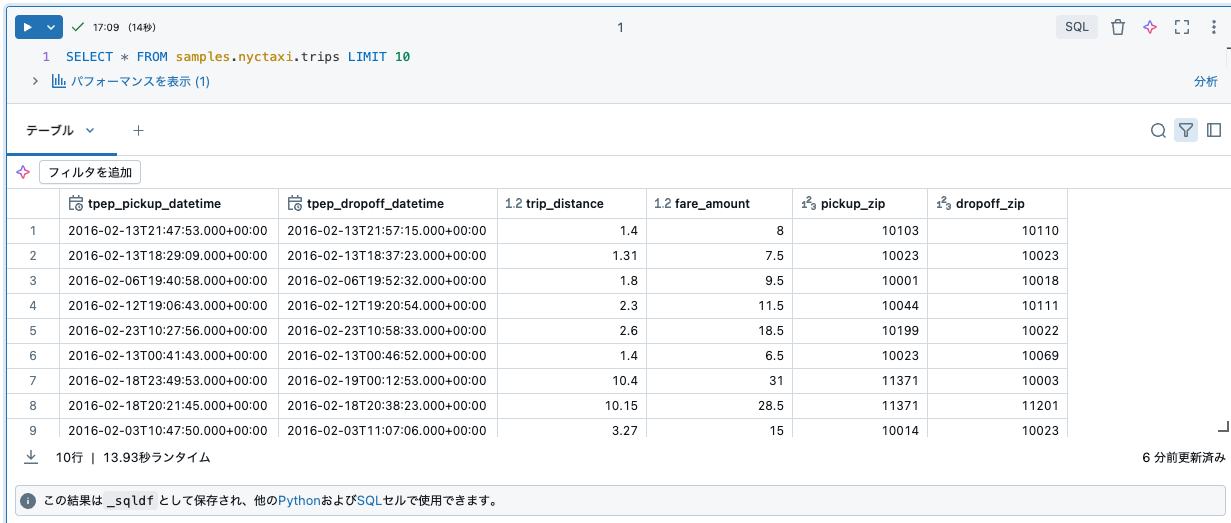This screenshot has width=1231, height=523.
Task: Click the dropoff_zip value 10022
Action: click(x=997, y=330)
